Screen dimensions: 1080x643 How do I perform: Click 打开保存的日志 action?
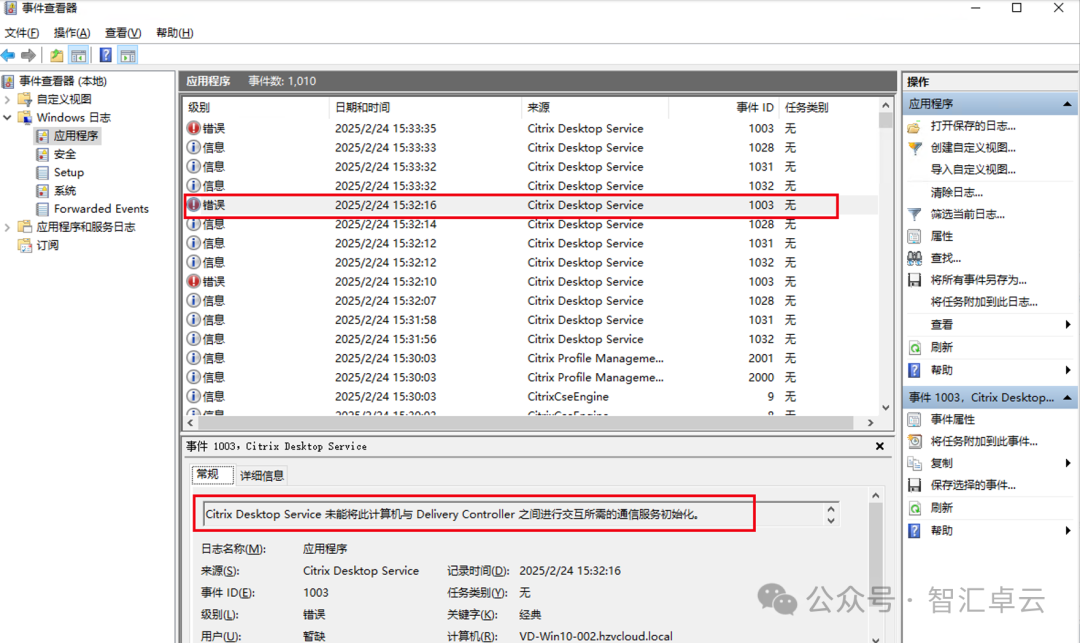pyautogui.click(x=973, y=126)
